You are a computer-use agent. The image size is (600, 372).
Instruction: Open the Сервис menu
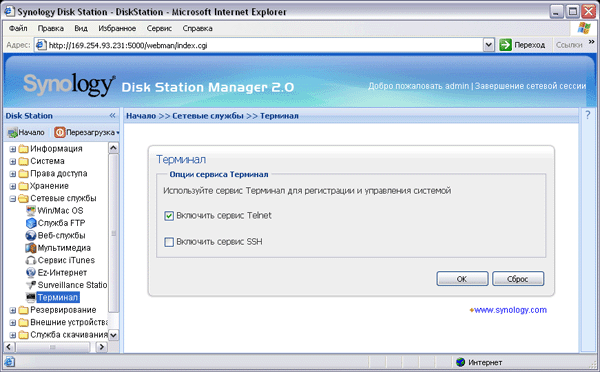[159, 28]
